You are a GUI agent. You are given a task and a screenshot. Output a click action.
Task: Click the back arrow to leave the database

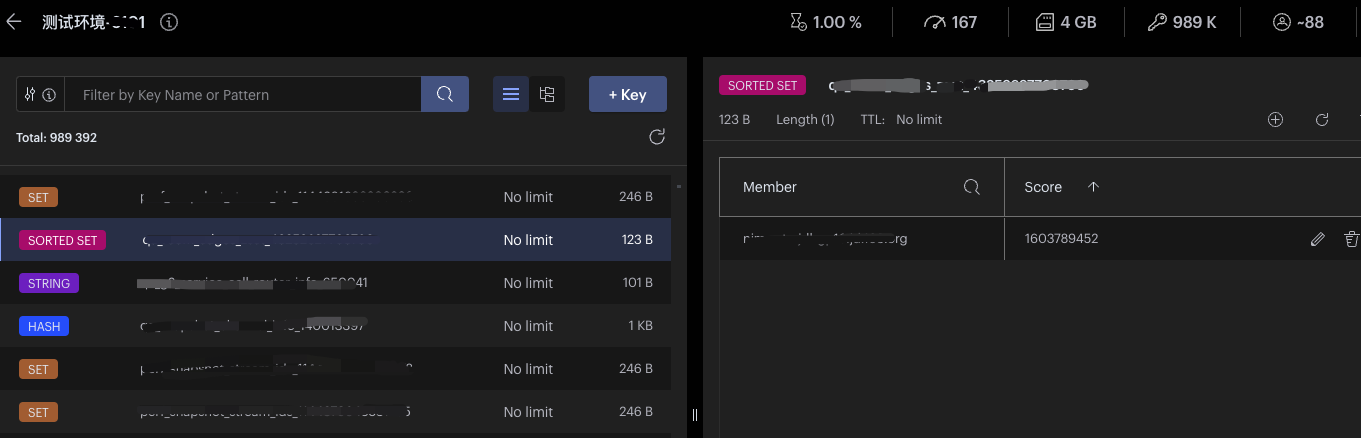(14, 22)
